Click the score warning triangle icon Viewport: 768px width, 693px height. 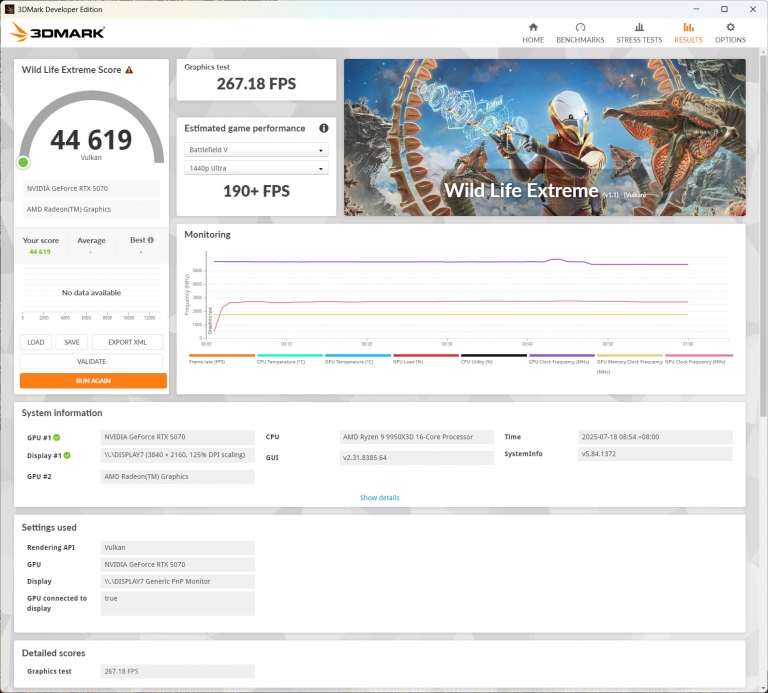point(129,70)
